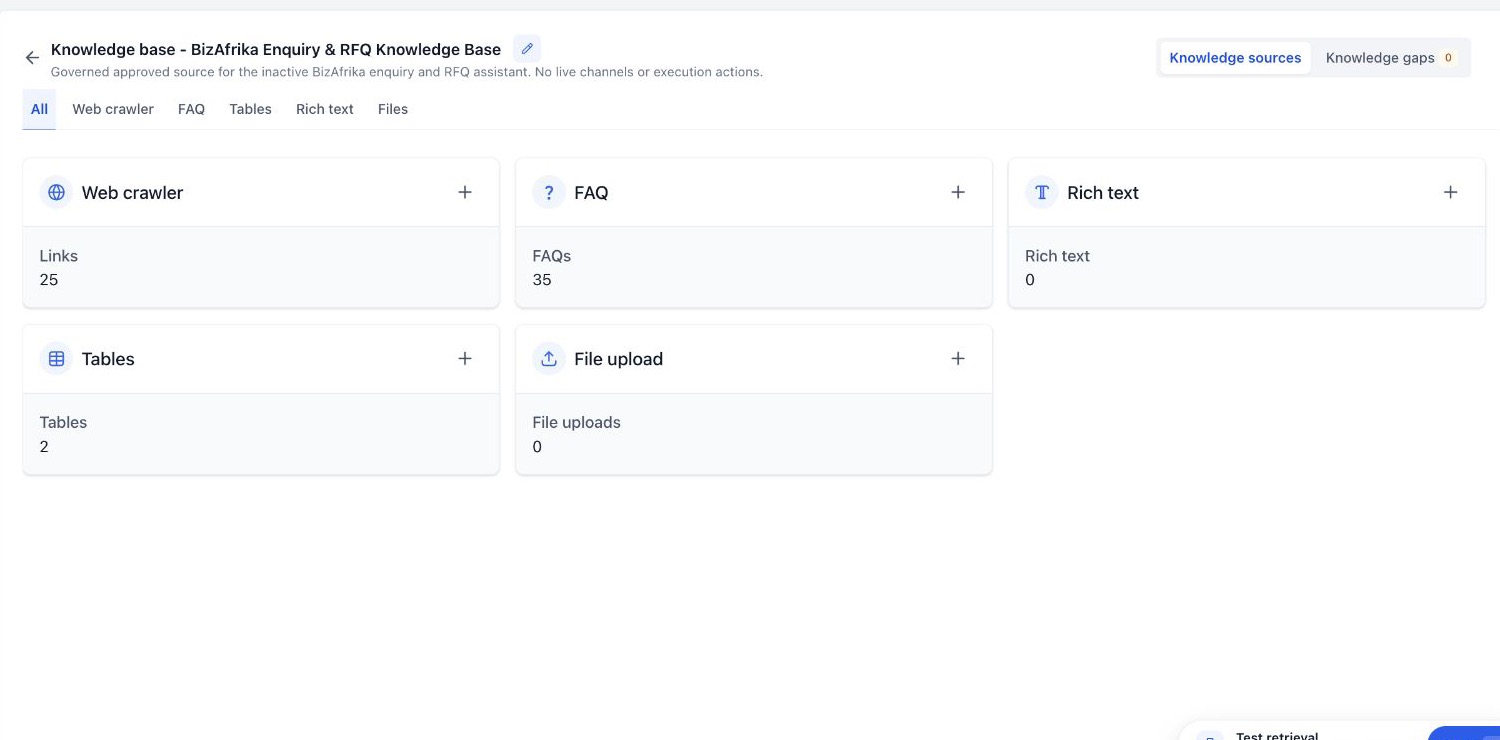Switch to the Files tab
This screenshot has width=1500, height=740.
pyautogui.click(x=393, y=109)
